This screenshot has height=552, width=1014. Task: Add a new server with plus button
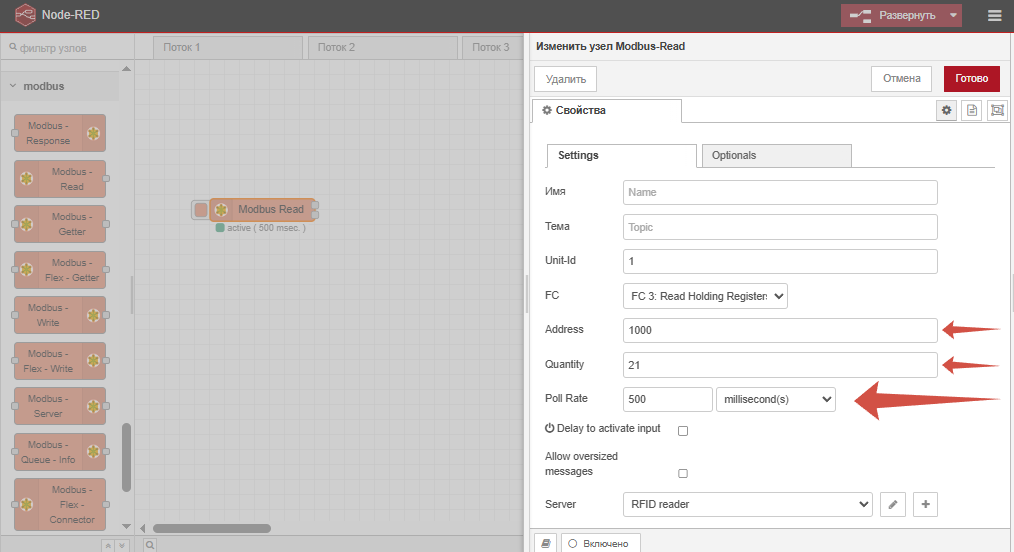click(926, 505)
